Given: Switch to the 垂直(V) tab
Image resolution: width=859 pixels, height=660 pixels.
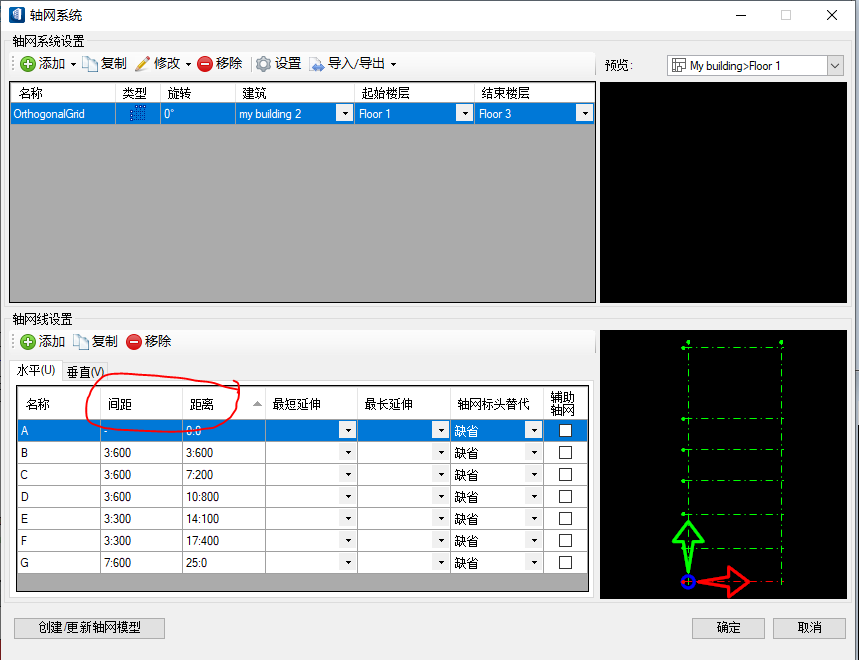Looking at the screenshot, I should tap(85, 372).
